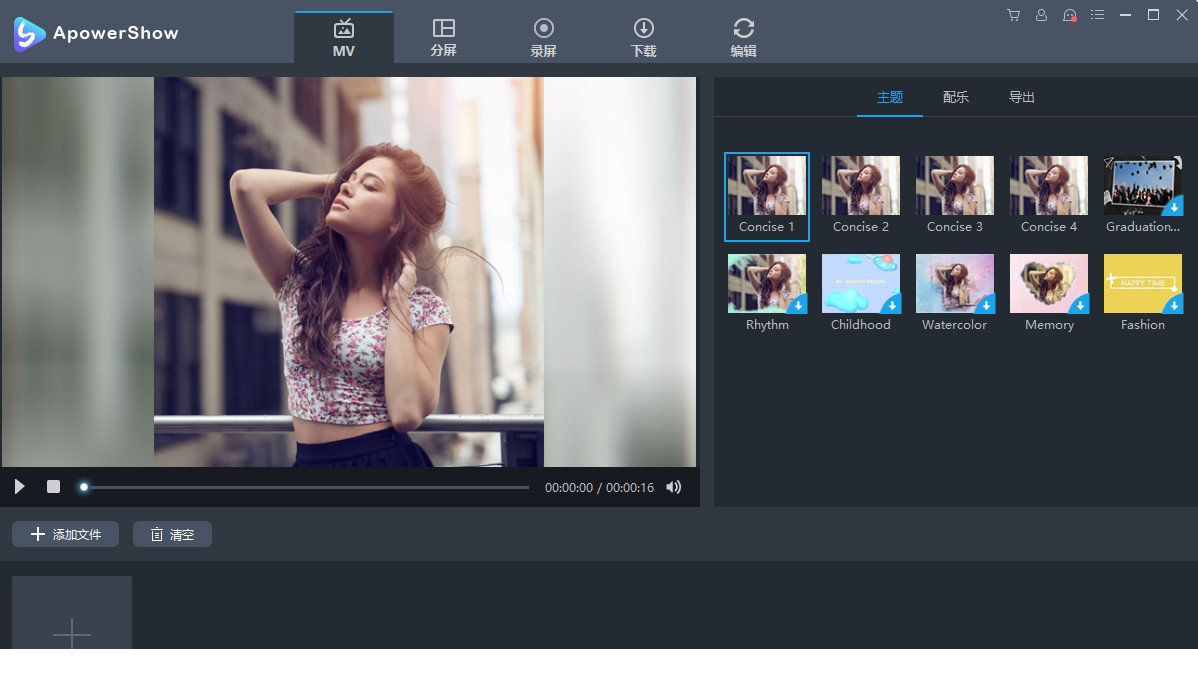Download the Graduation theme via arrow badge
This screenshot has height=674, width=1198.
(x=1174, y=207)
